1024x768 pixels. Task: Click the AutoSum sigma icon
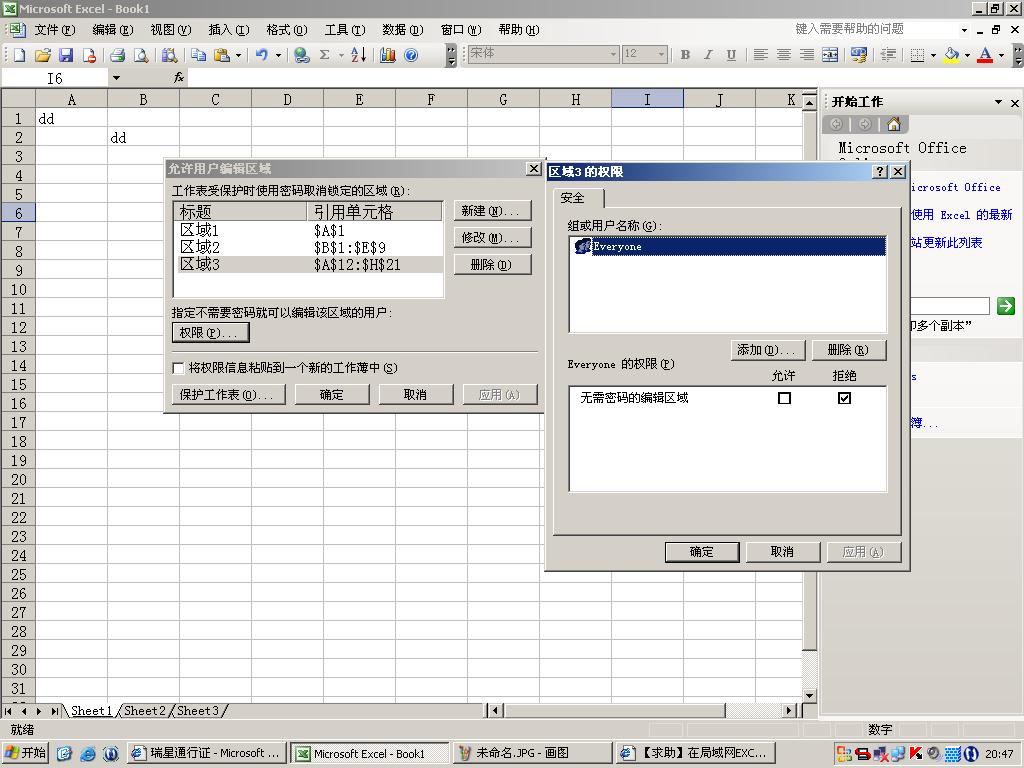[x=325, y=56]
